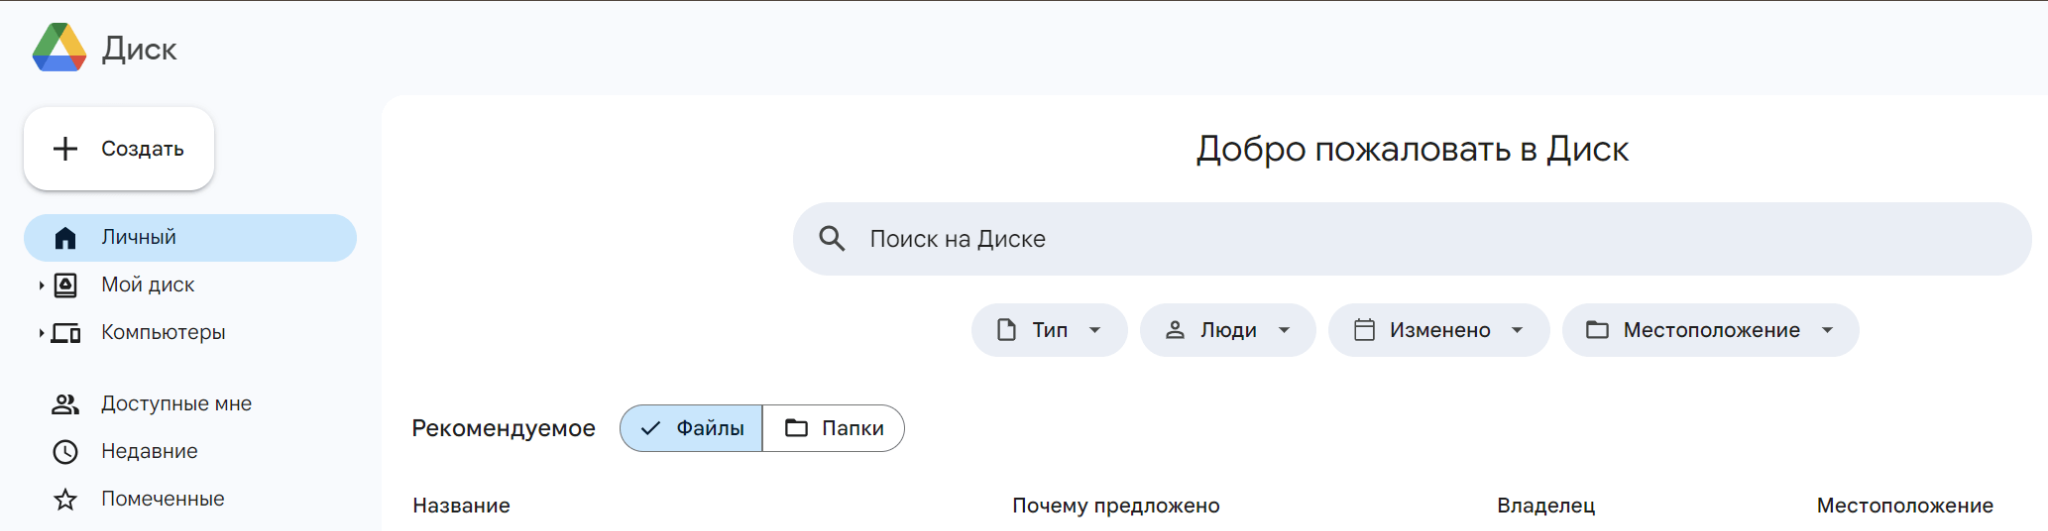
Task: Click the person icon in Люди filter
Action: 1175,330
